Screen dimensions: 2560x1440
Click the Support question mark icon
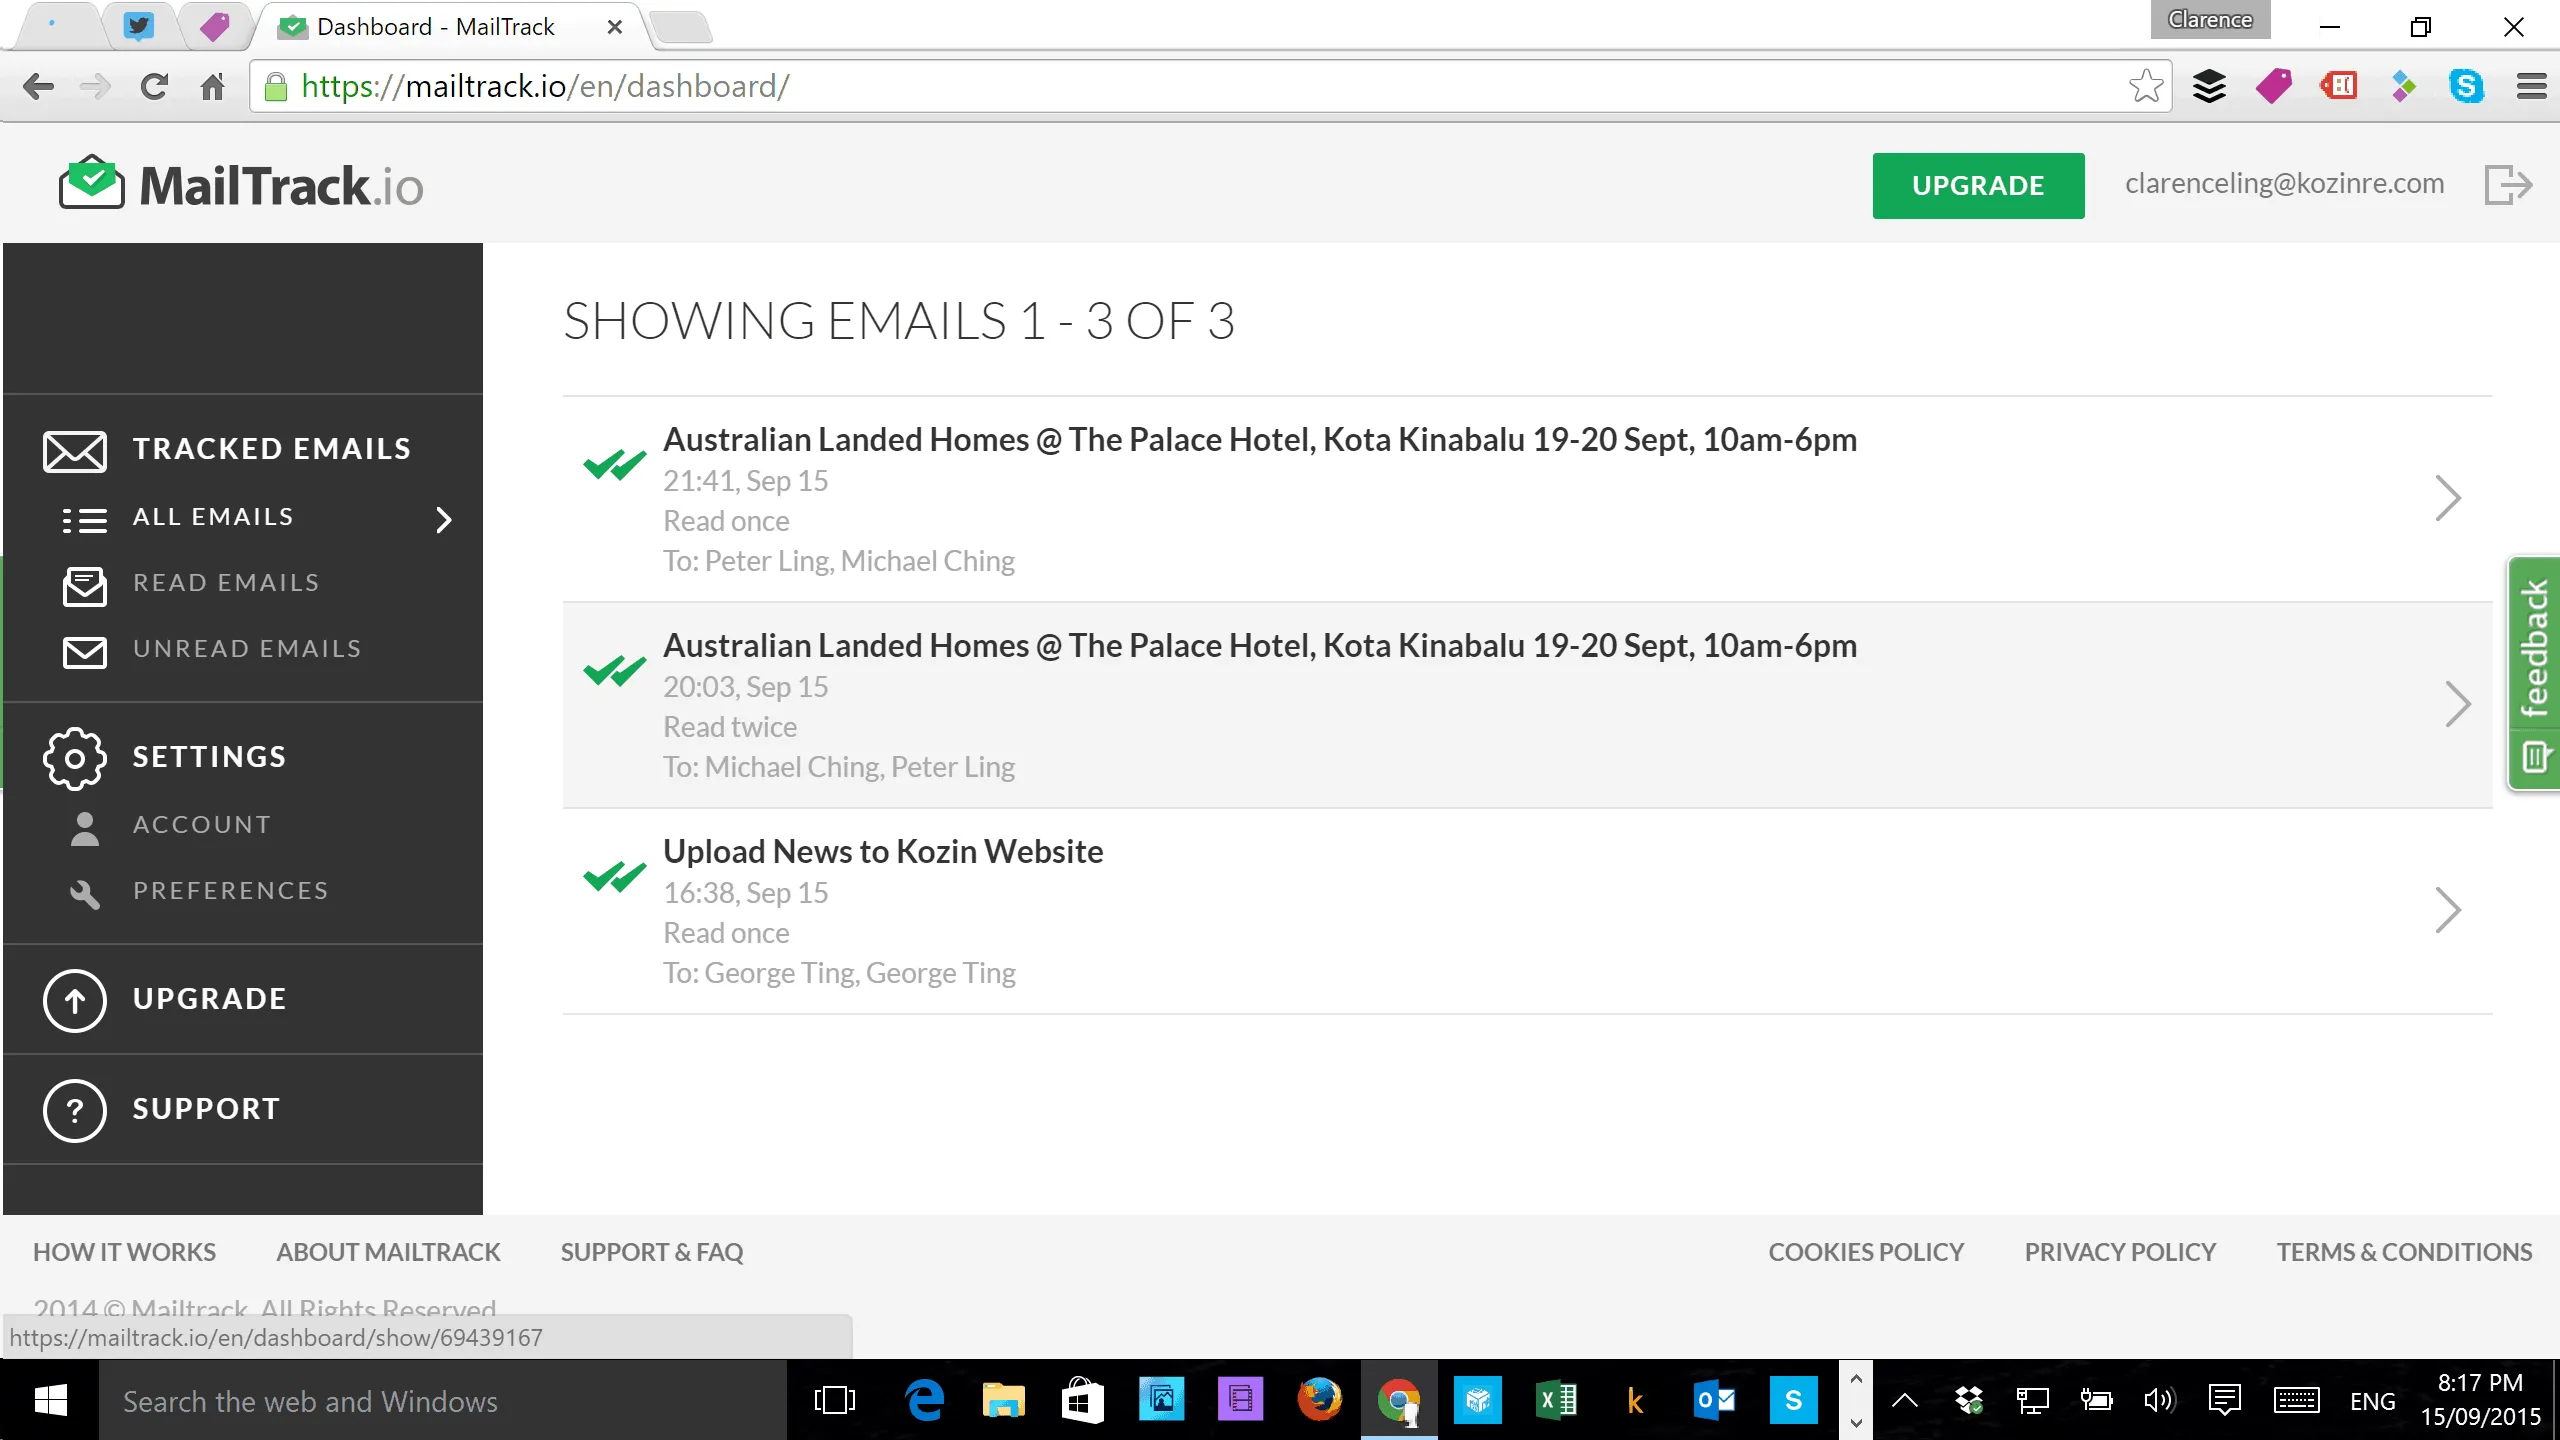click(75, 1110)
